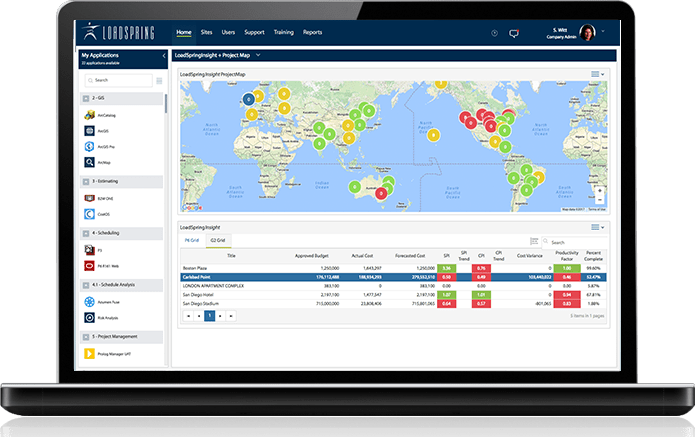695x437 pixels.
Task: Click the applications Search field
Action: click(119, 80)
